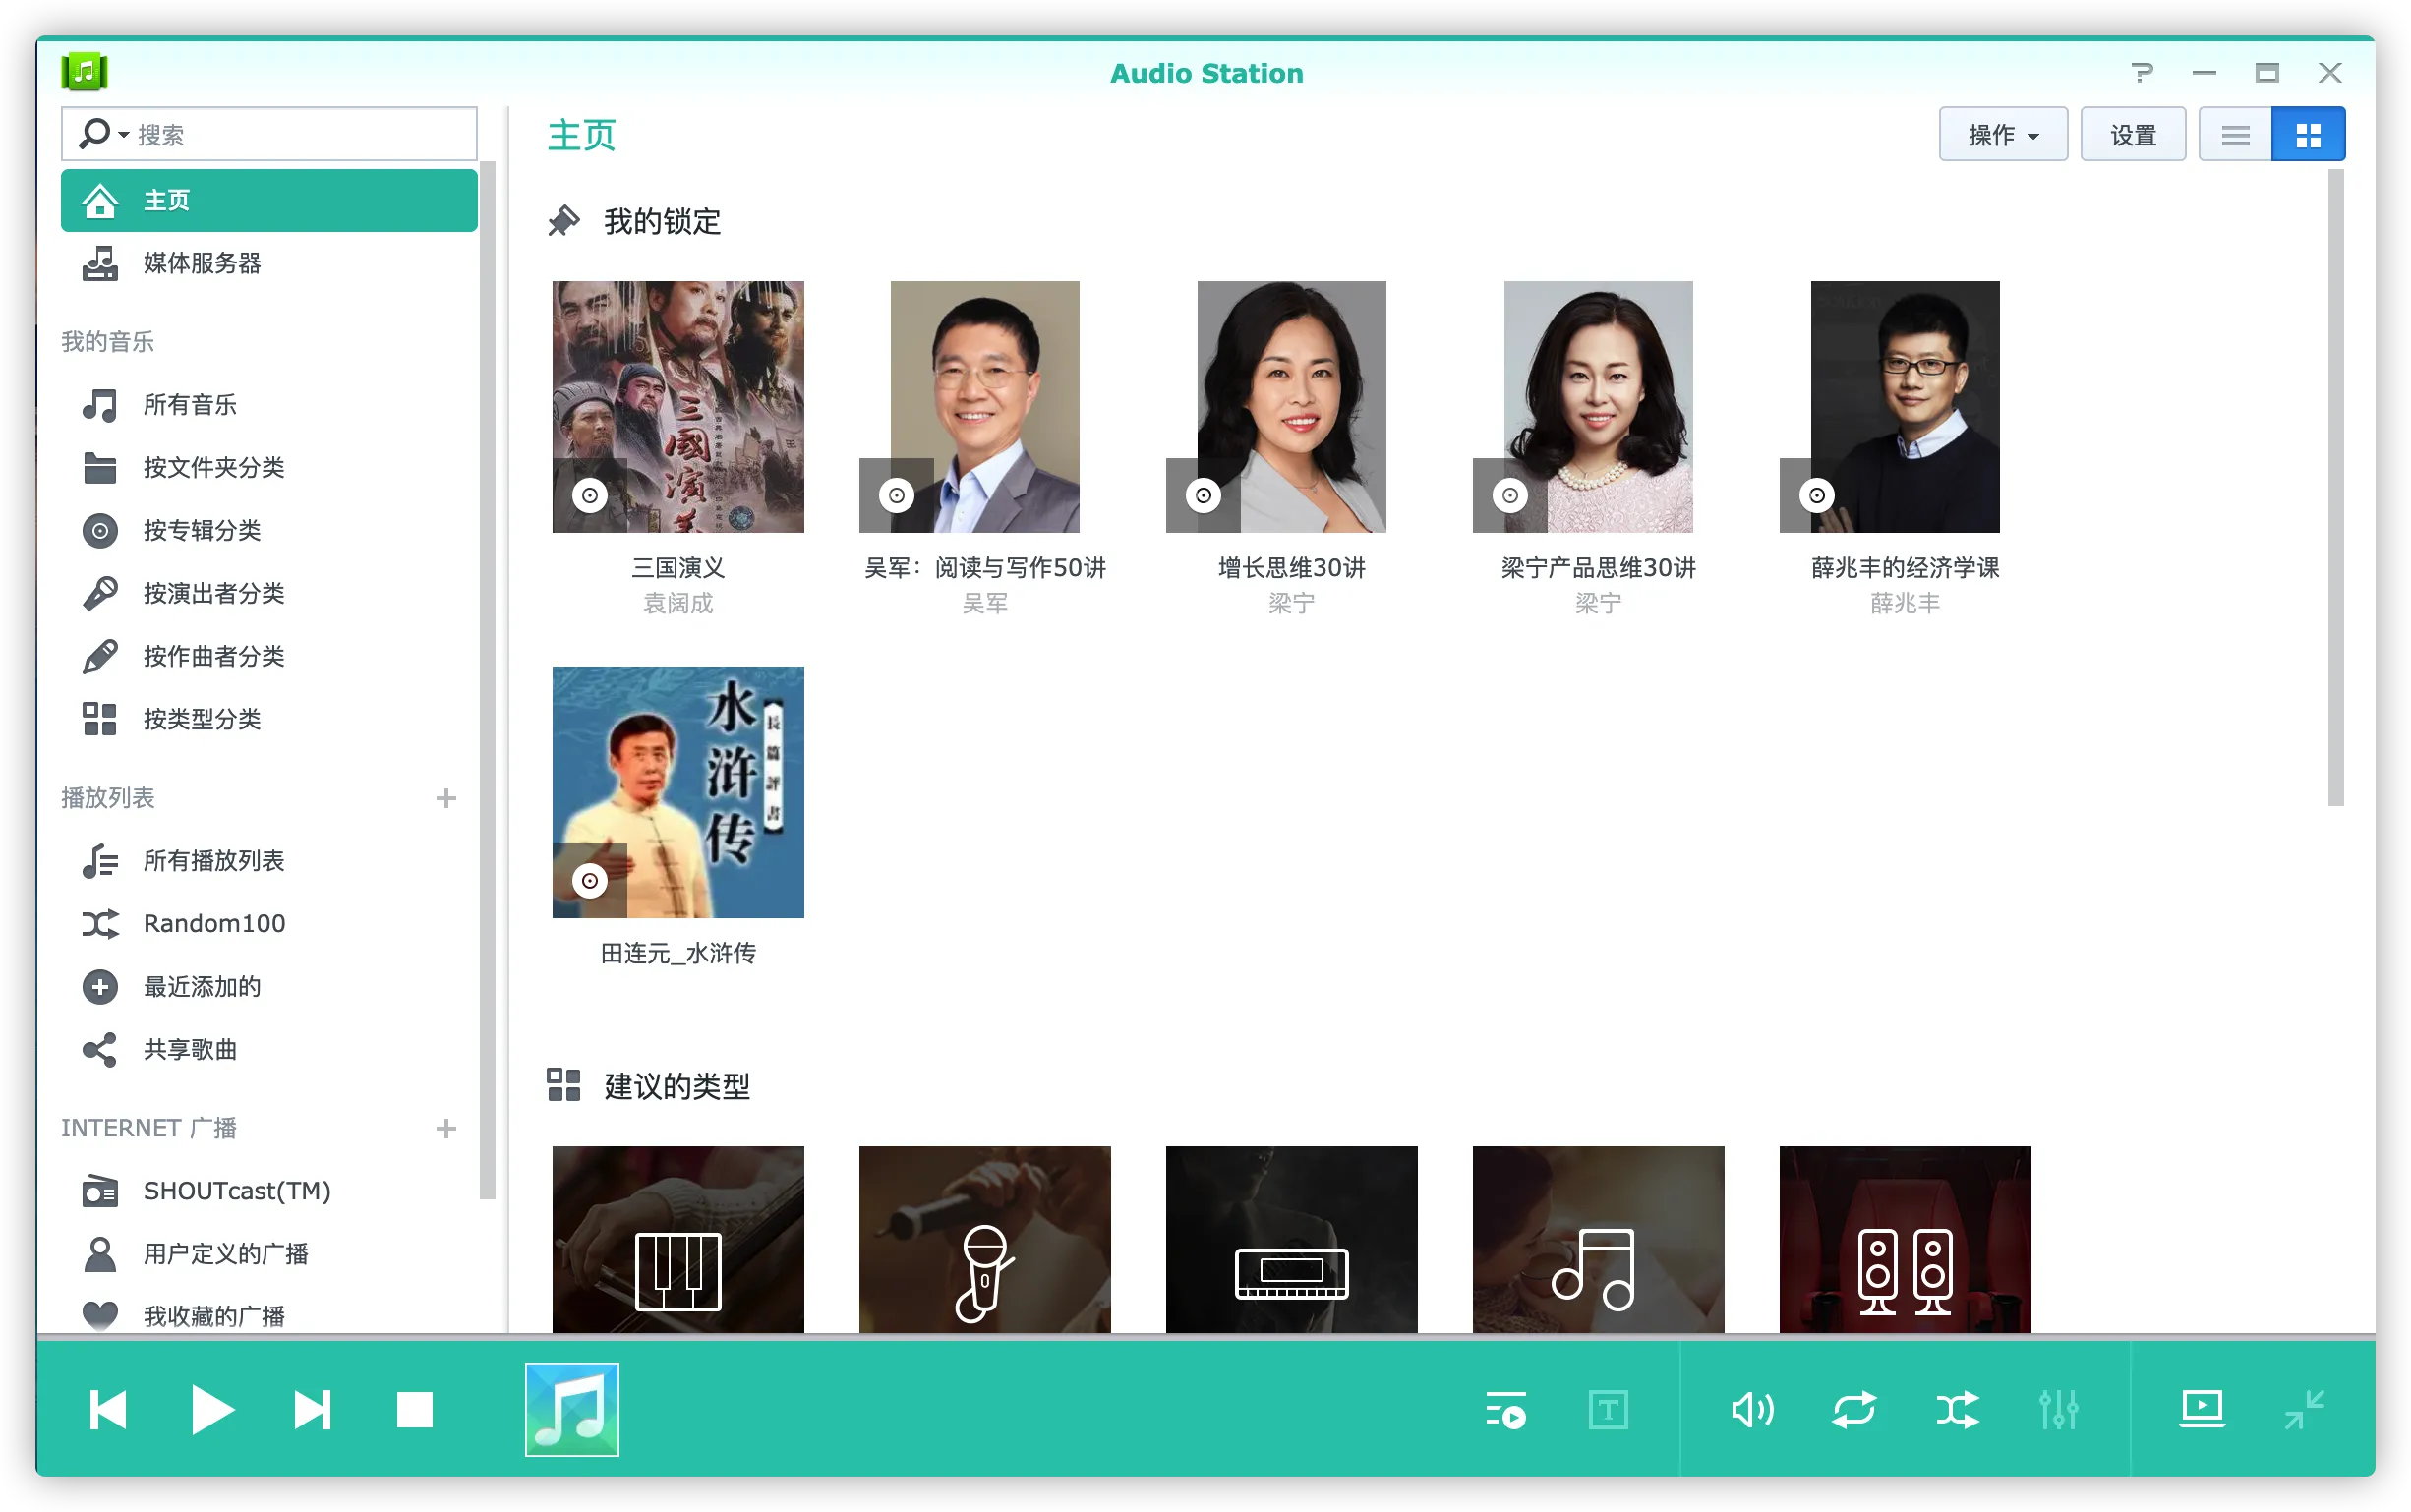
Task: Open 所有音乐 in the sidebar
Action: pos(269,405)
